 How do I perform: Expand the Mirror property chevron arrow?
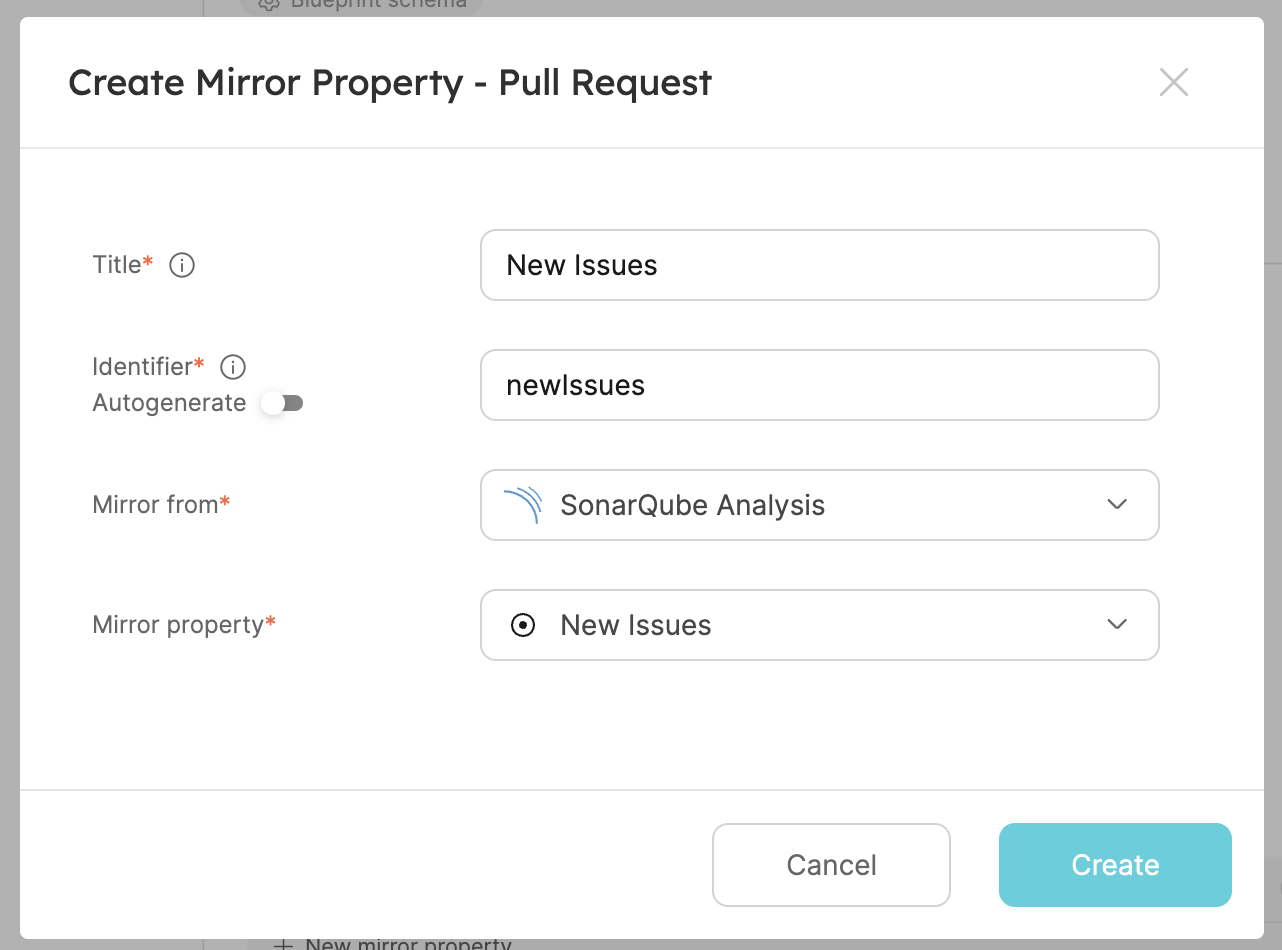[1117, 625]
